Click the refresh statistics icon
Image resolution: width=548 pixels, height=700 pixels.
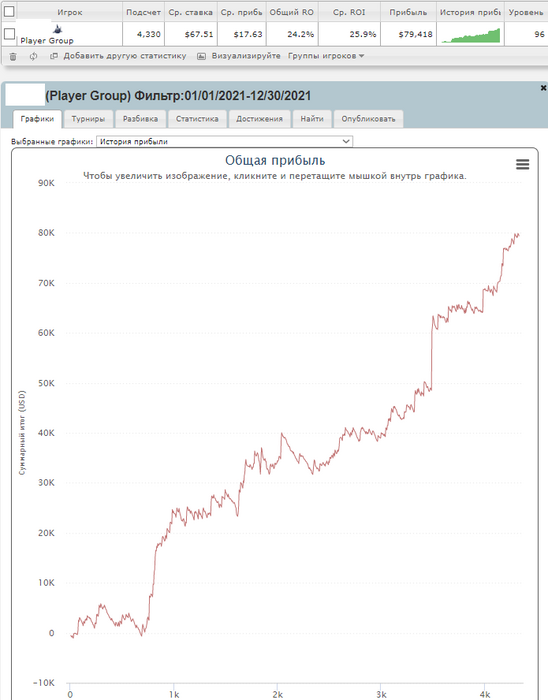click(x=33, y=57)
